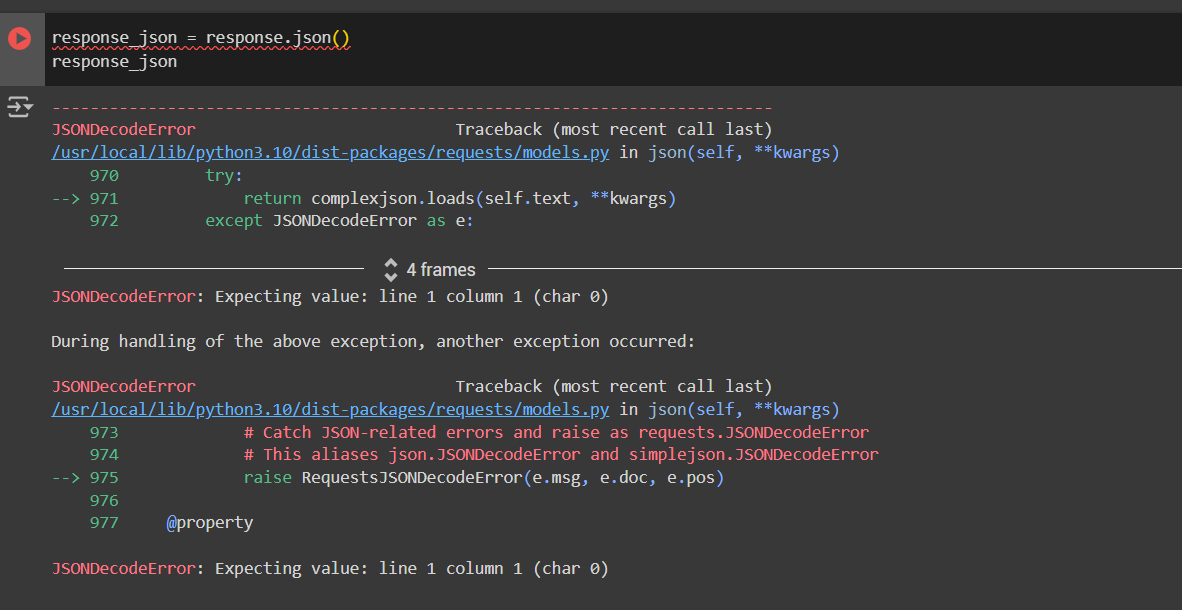Click the first 'Traceback (most recent call last)' text
The image size is (1182, 610).
[614, 130]
